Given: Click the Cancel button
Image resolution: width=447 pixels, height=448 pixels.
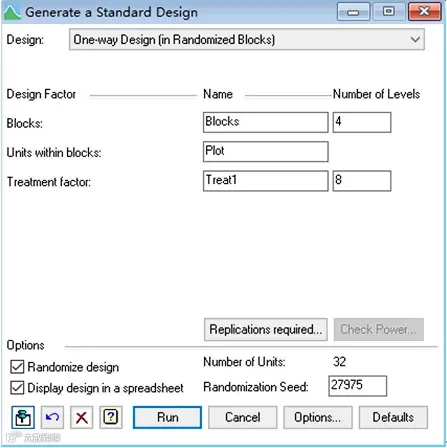Looking at the screenshot, I should 243,417.
